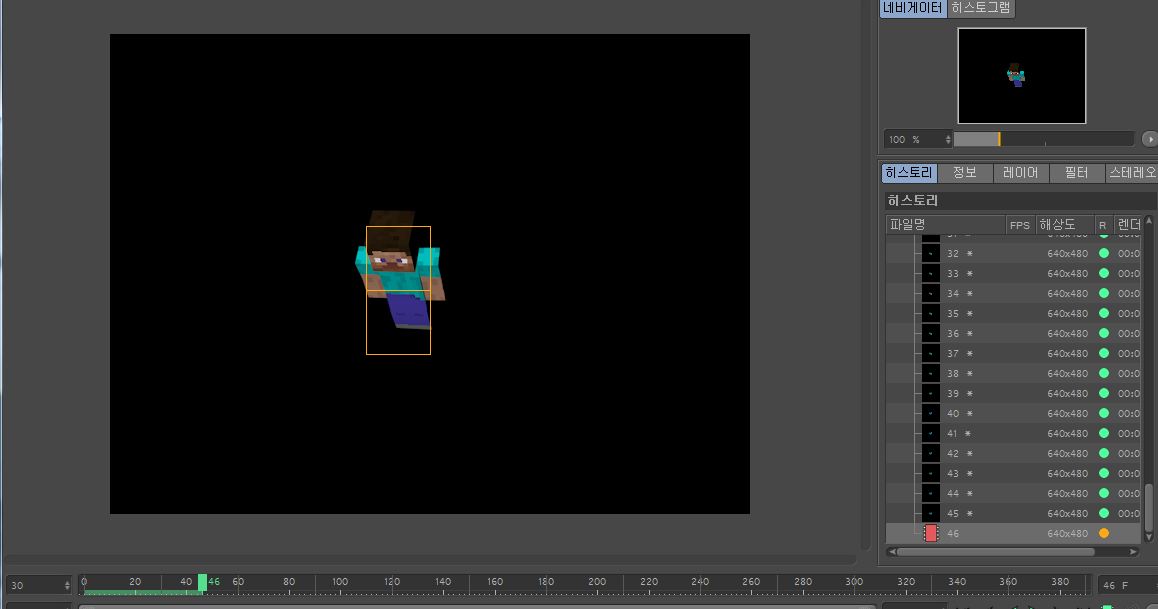Click the 640x480 resolution on row 37
Image resolution: width=1158 pixels, height=609 pixels.
(1067, 353)
